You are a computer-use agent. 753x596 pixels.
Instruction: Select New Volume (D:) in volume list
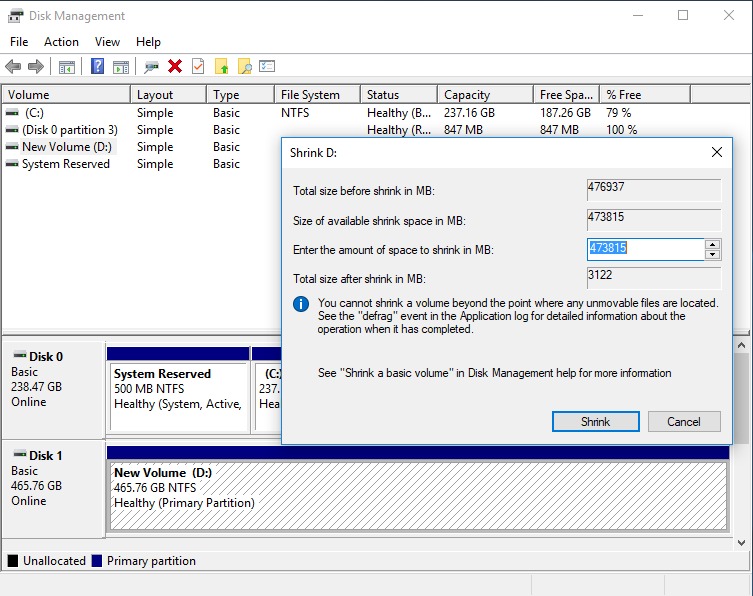tap(67, 147)
